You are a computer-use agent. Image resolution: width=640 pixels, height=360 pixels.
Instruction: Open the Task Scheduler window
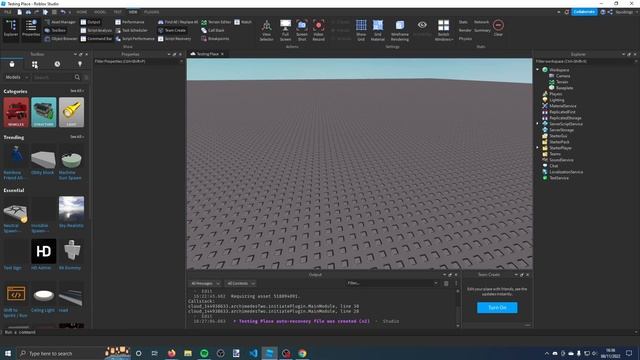[x=131, y=30]
